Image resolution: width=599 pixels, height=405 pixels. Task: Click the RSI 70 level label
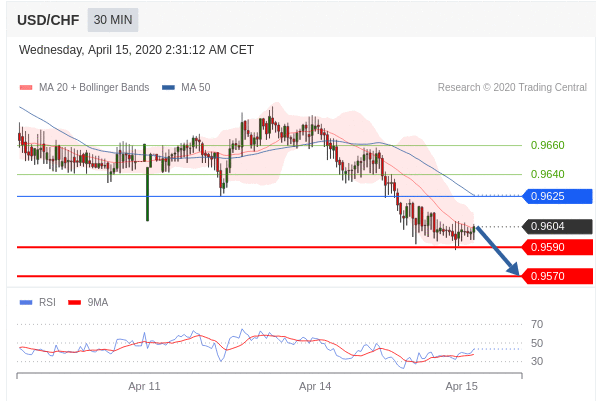coord(537,324)
